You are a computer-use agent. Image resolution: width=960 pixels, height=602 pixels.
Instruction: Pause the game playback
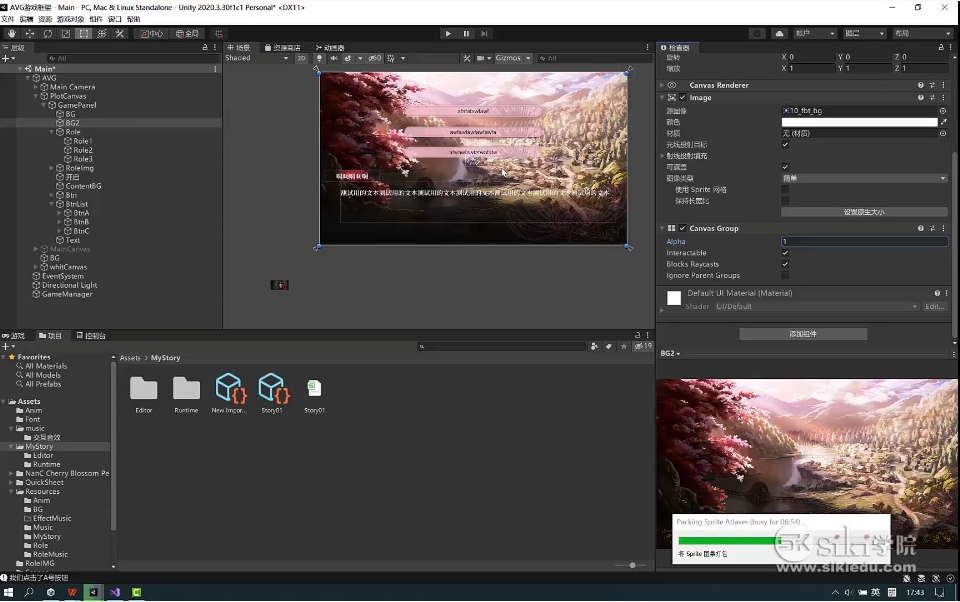coord(466,34)
